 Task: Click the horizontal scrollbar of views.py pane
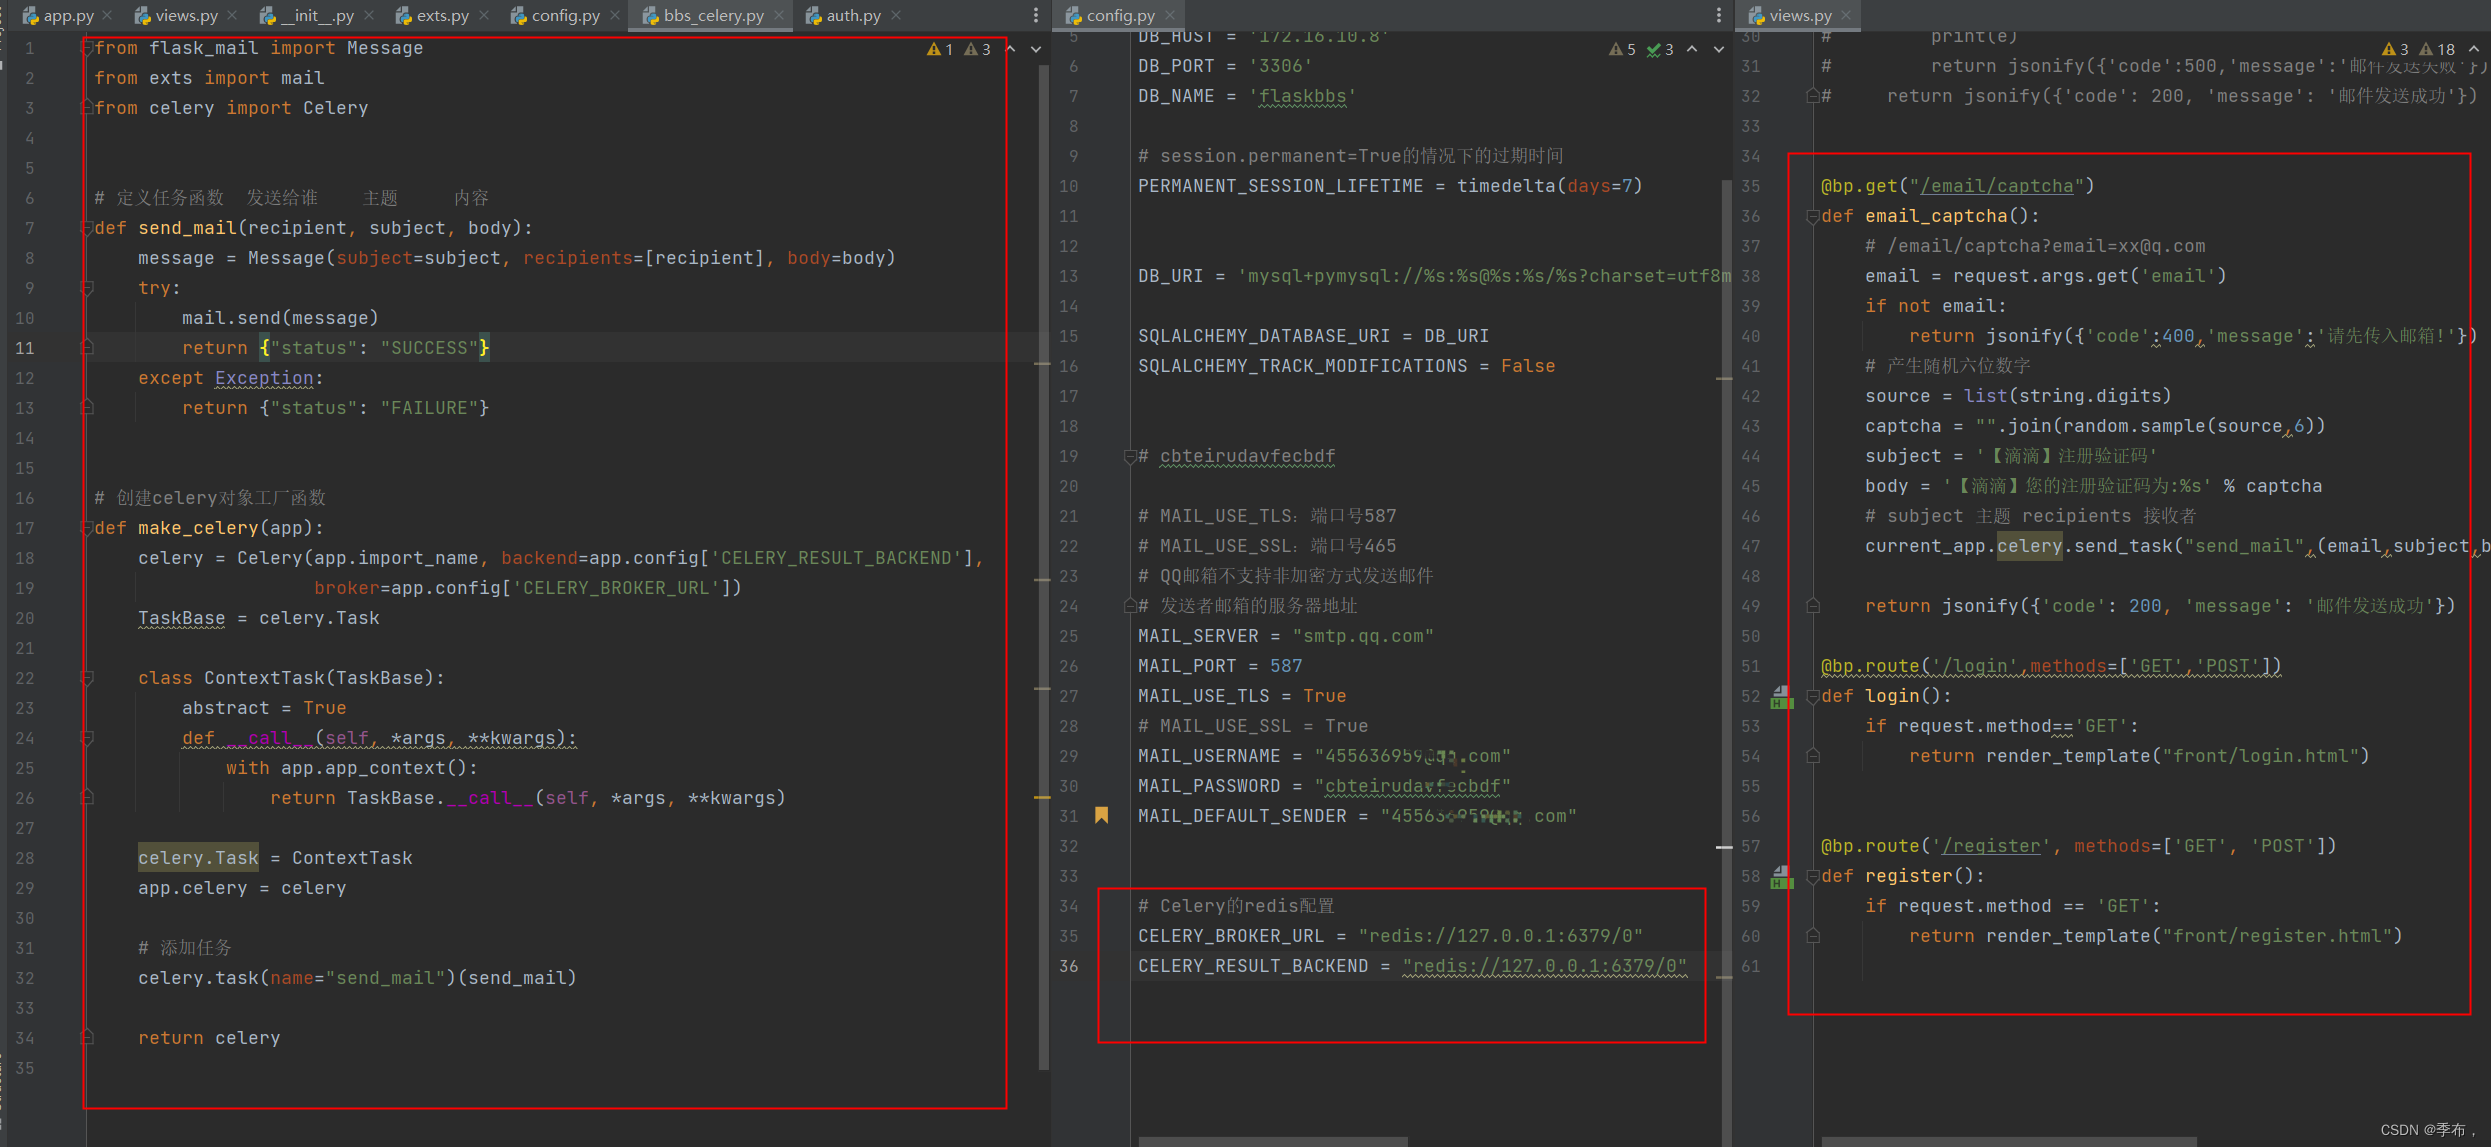tap(2008, 1141)
